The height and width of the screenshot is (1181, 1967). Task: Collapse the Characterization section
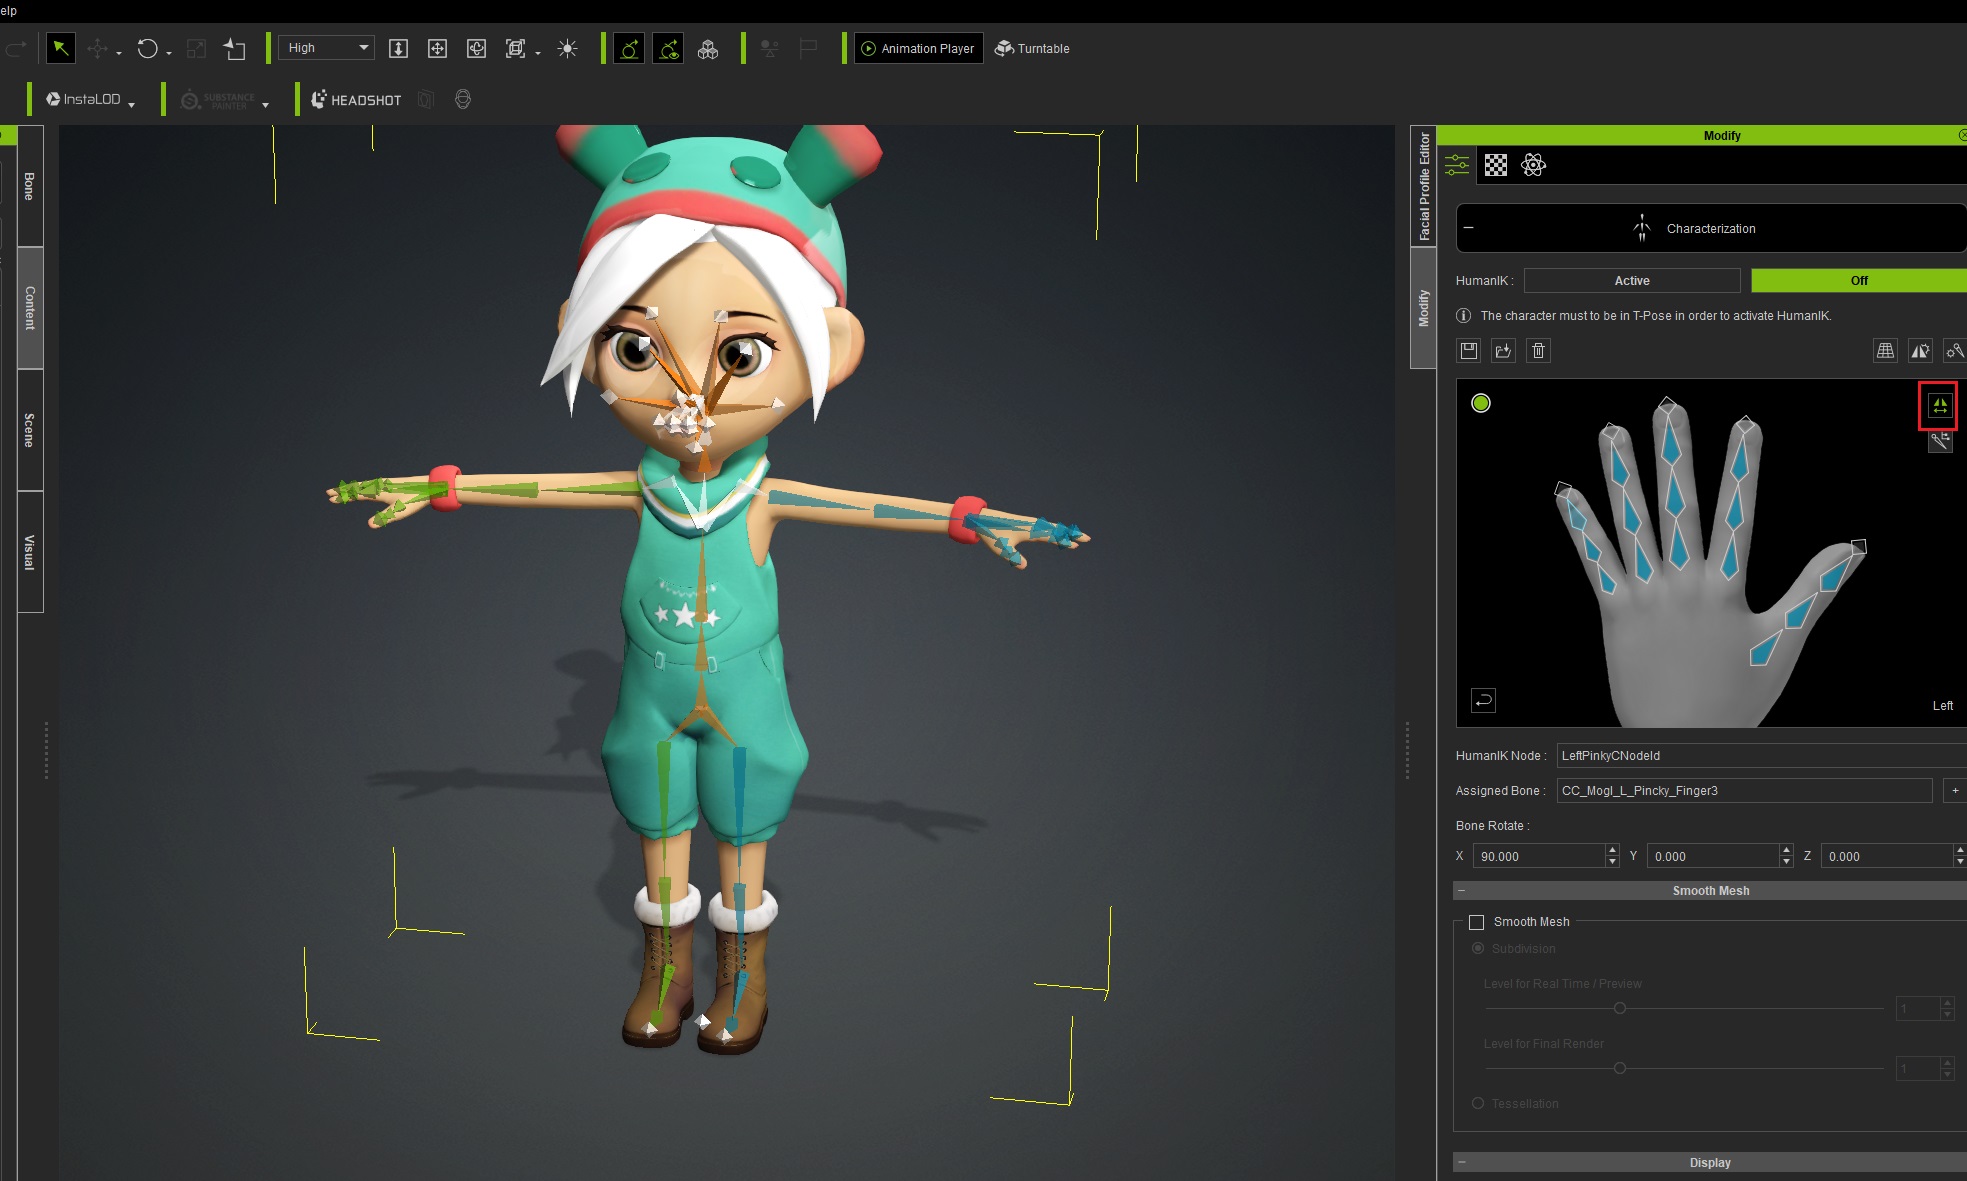coord(1468,228)
